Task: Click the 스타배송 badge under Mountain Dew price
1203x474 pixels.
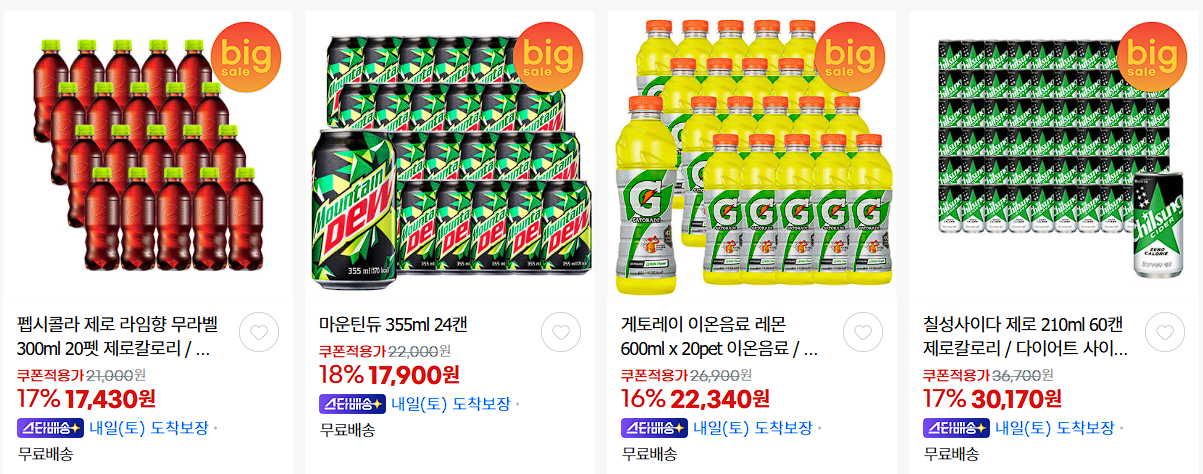Action: [352, 404]
